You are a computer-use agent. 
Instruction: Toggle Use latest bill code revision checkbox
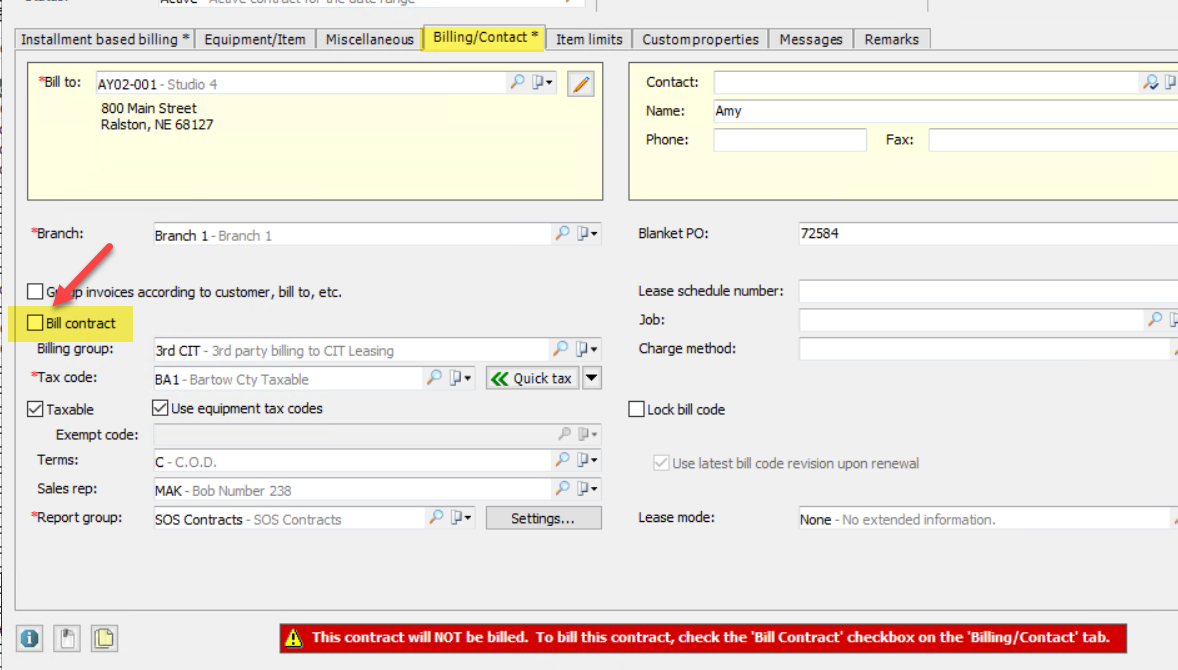[661, 463]
